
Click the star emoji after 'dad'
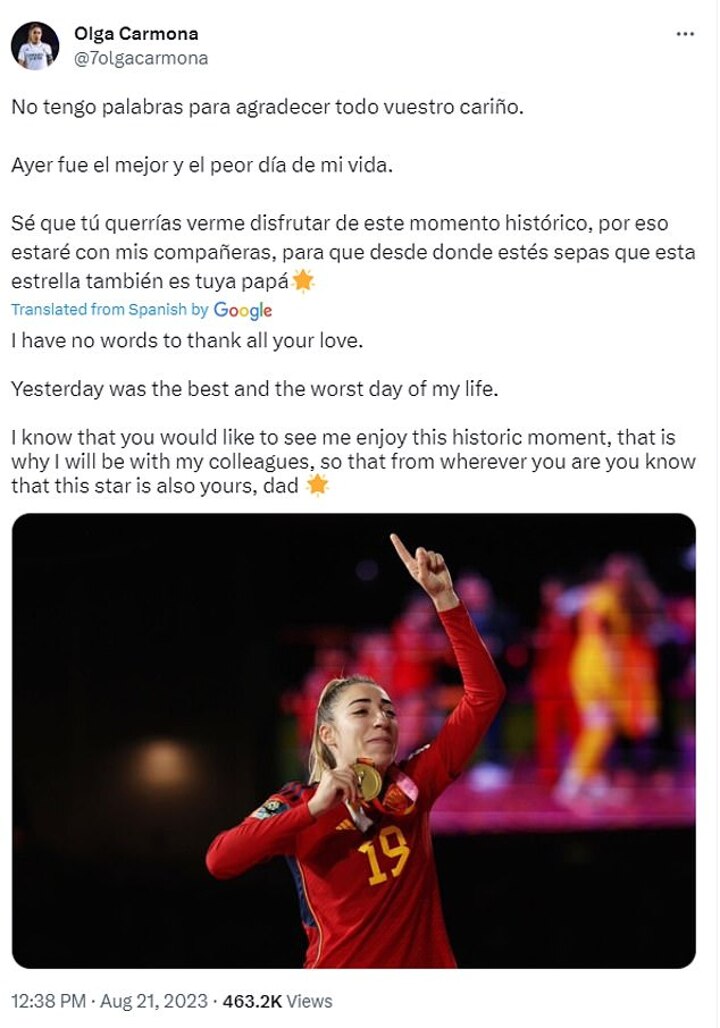click(x=317, y=485)
